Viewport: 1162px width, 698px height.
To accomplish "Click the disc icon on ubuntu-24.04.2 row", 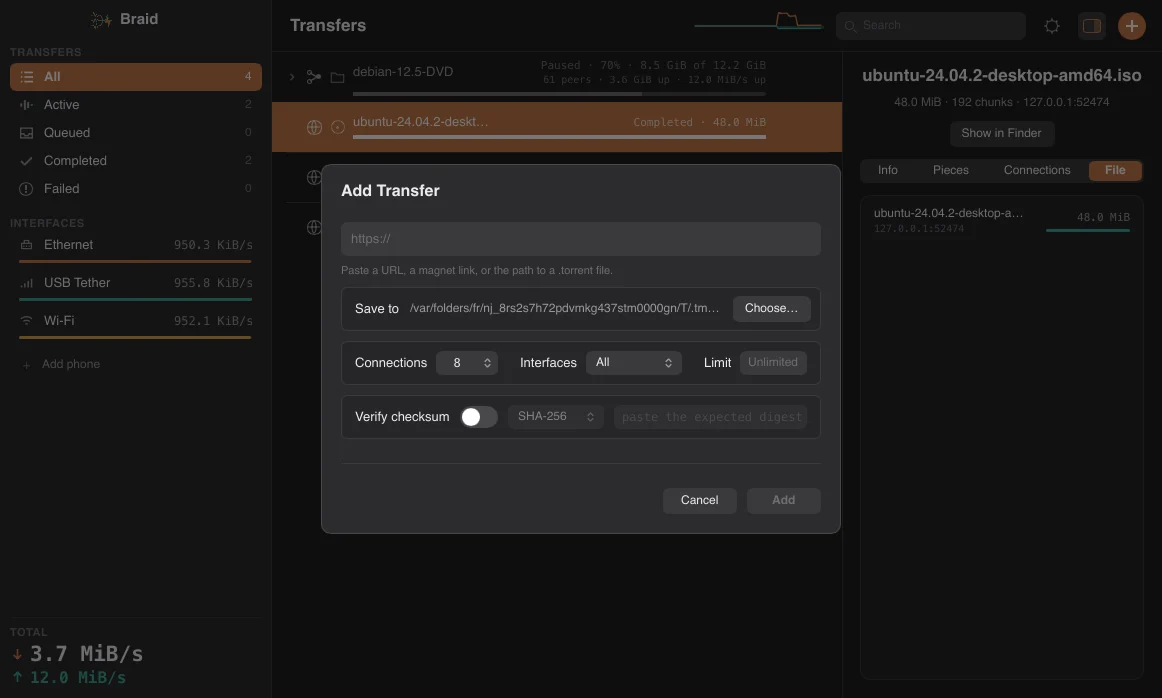I will 338,127.
